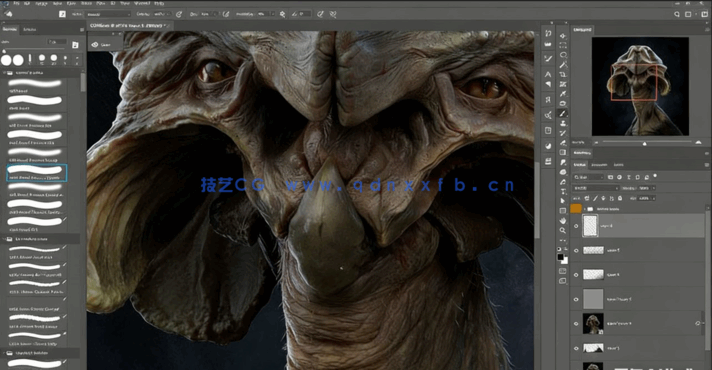Hide the layer with black mountain-shaped thumbnail

point(577,348)
